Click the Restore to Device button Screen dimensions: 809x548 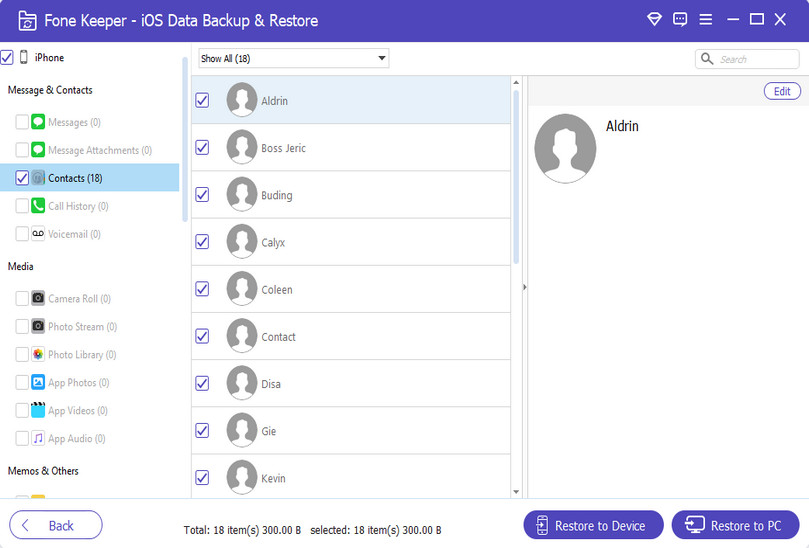pyautogui.click(x=592, y=525)
